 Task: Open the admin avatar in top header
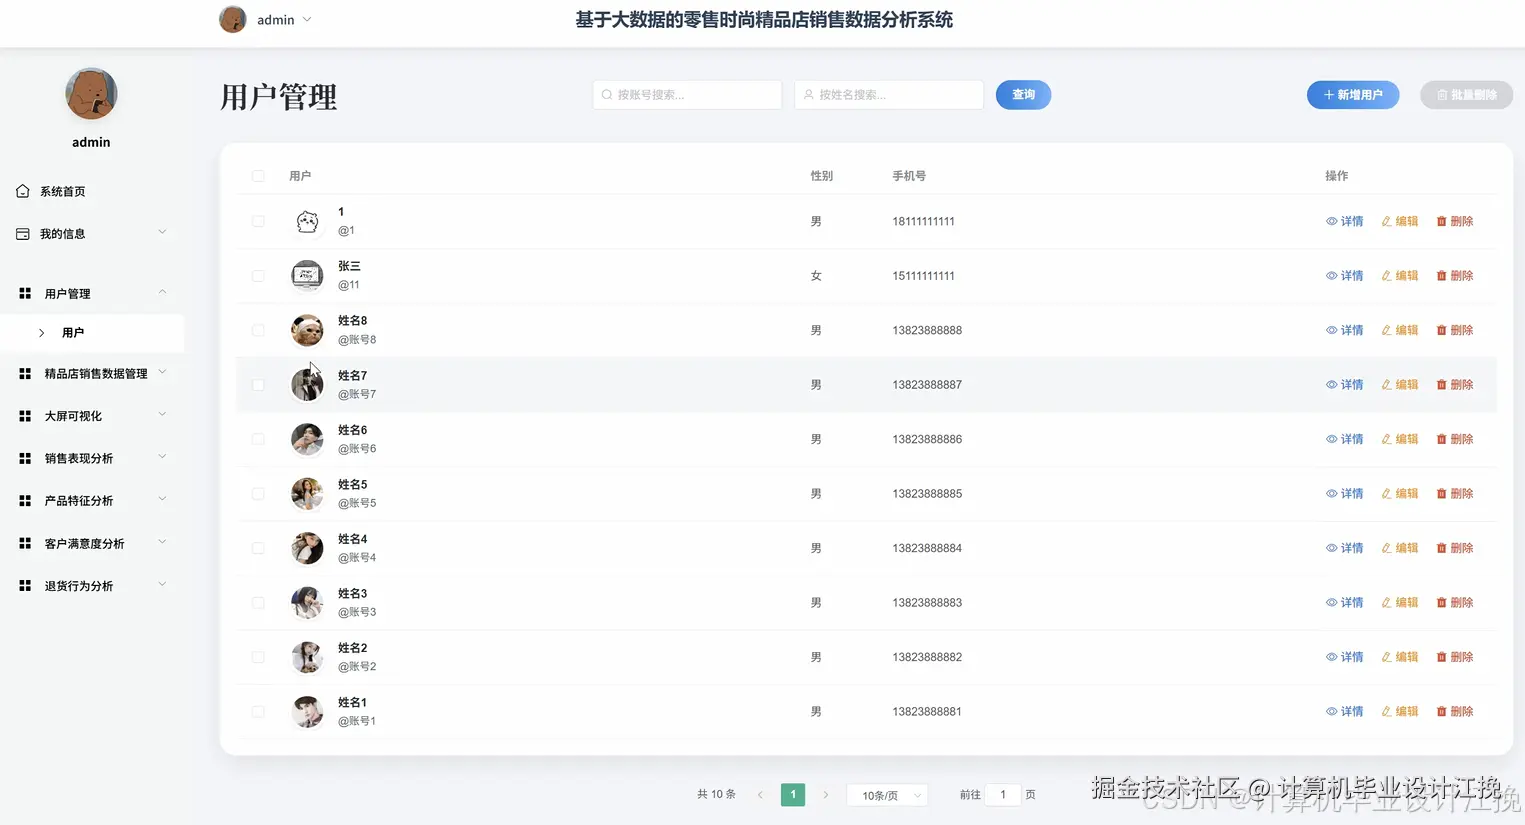point(233,19)
